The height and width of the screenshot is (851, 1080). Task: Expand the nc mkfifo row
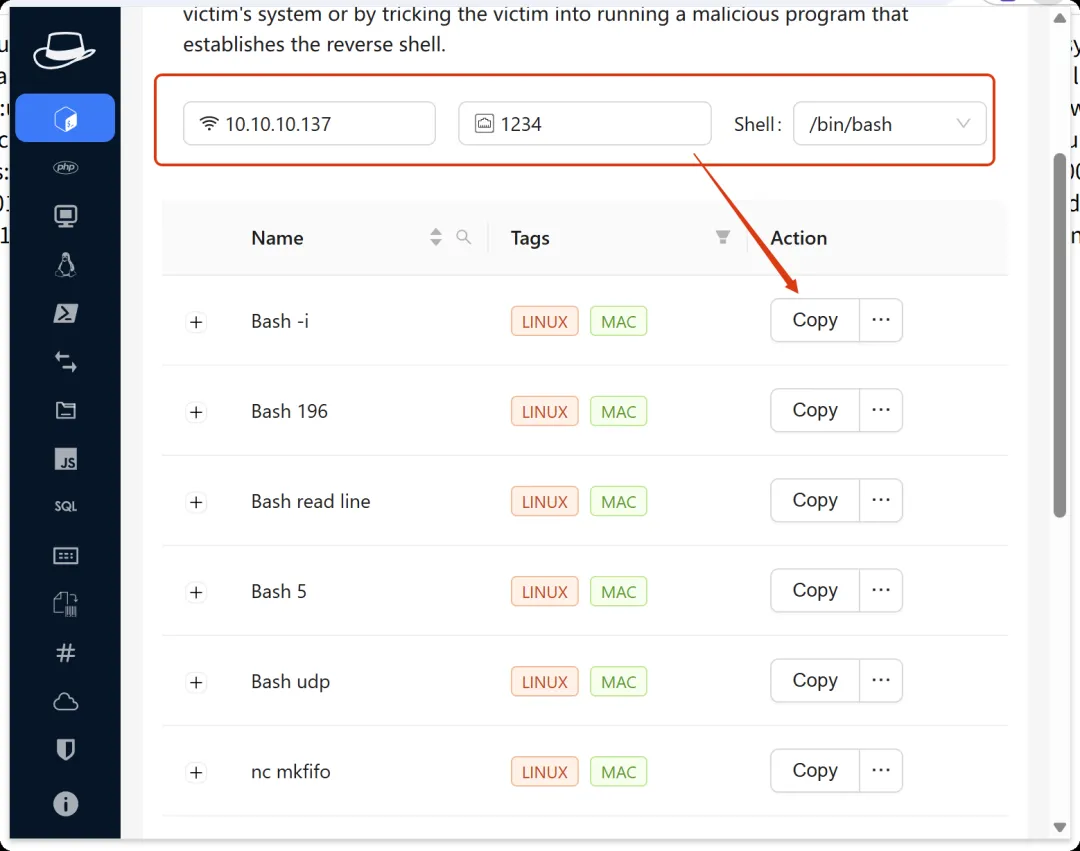[196, 772]
